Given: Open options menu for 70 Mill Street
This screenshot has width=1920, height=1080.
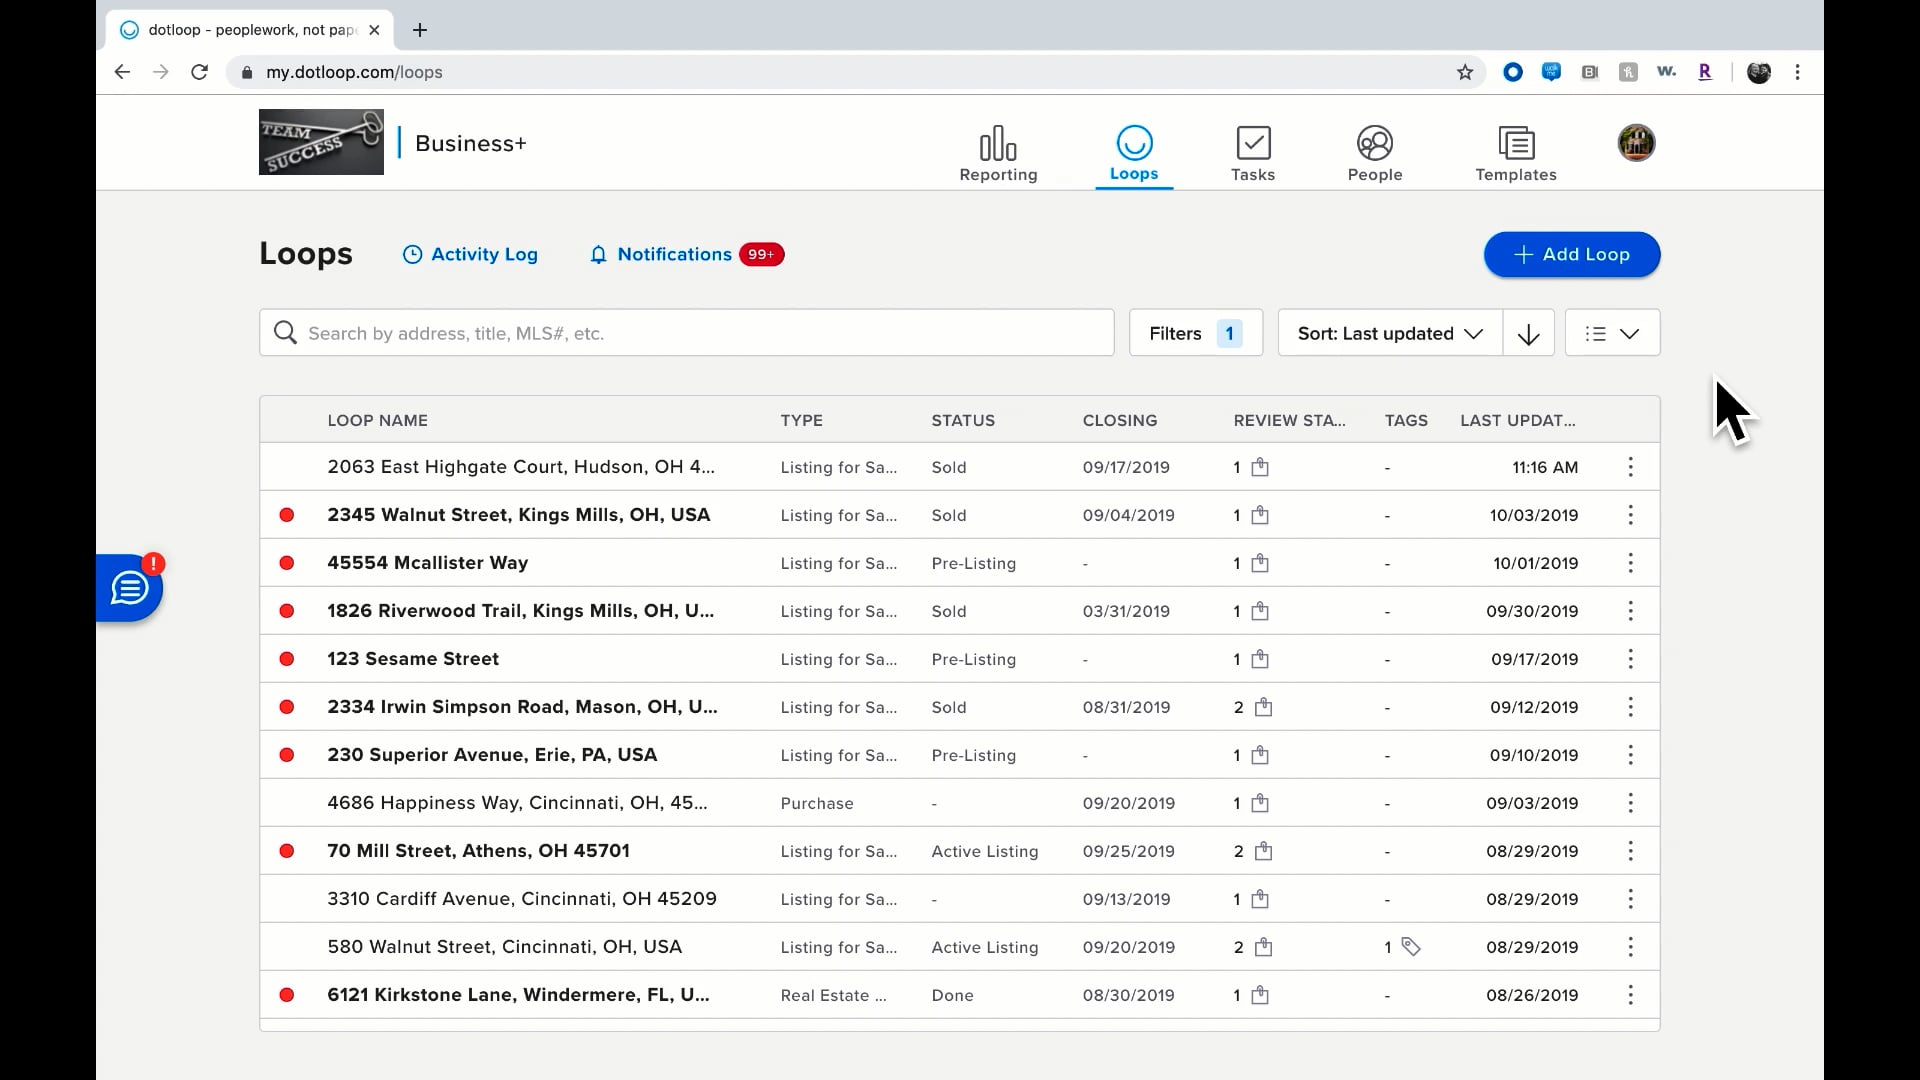Looking at the screenshot, I should (x=1630, y=851).
